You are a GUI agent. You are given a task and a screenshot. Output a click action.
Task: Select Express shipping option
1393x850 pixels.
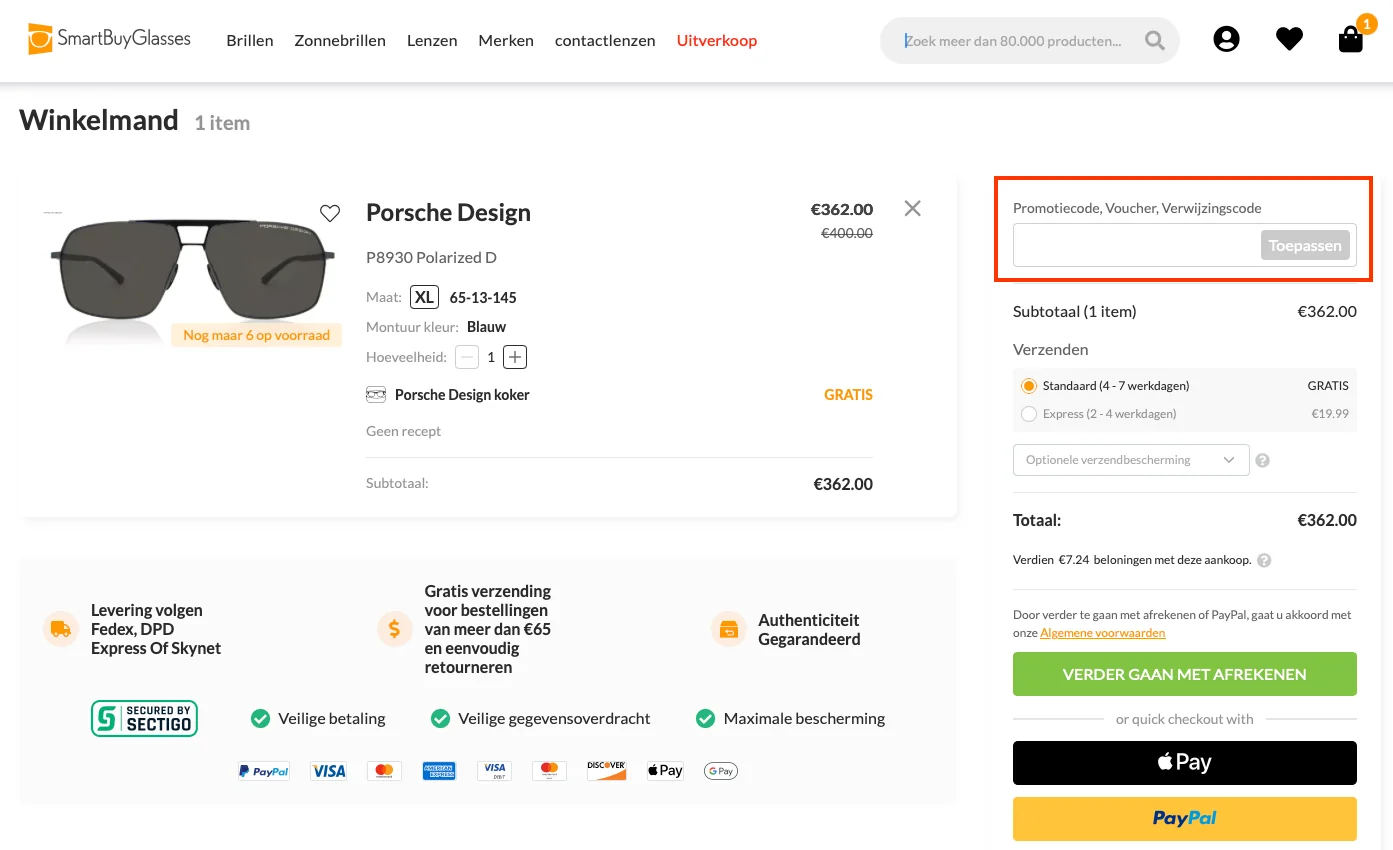tap(1029, 413)
